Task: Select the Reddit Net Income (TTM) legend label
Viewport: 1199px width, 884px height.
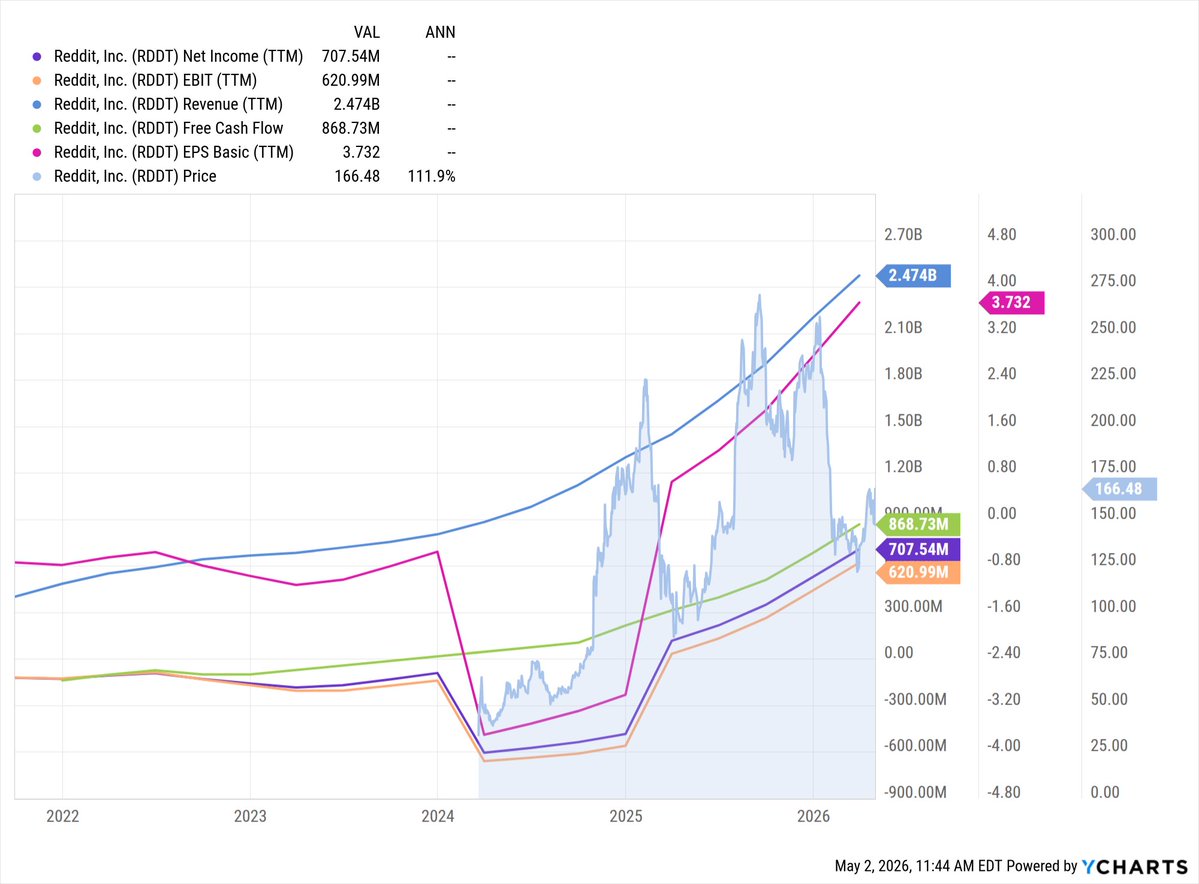Action: [178, 57]
